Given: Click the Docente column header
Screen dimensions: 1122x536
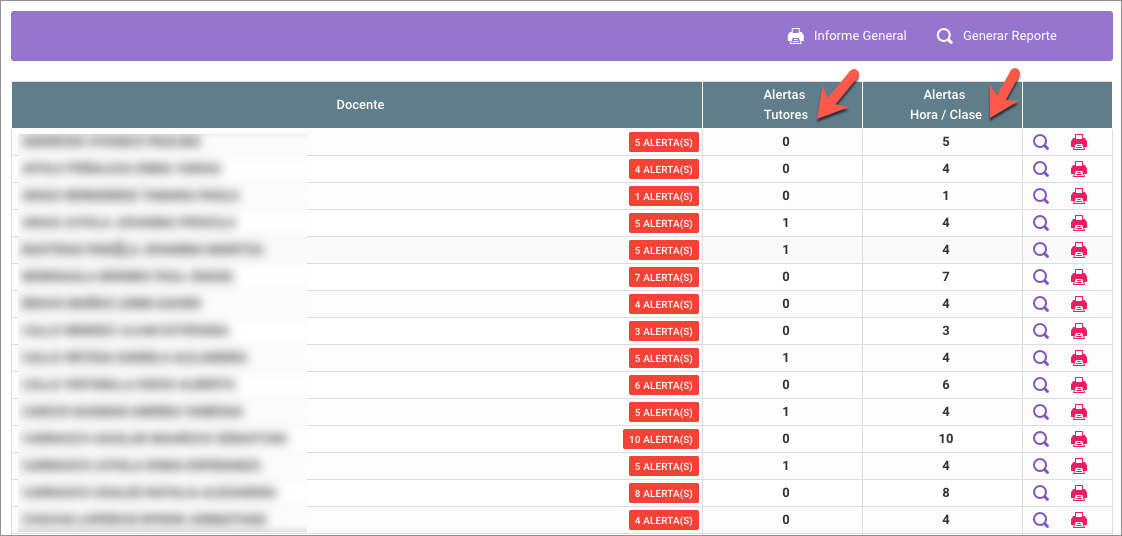Looking at the screenshot, I should [x=360, y=105].
